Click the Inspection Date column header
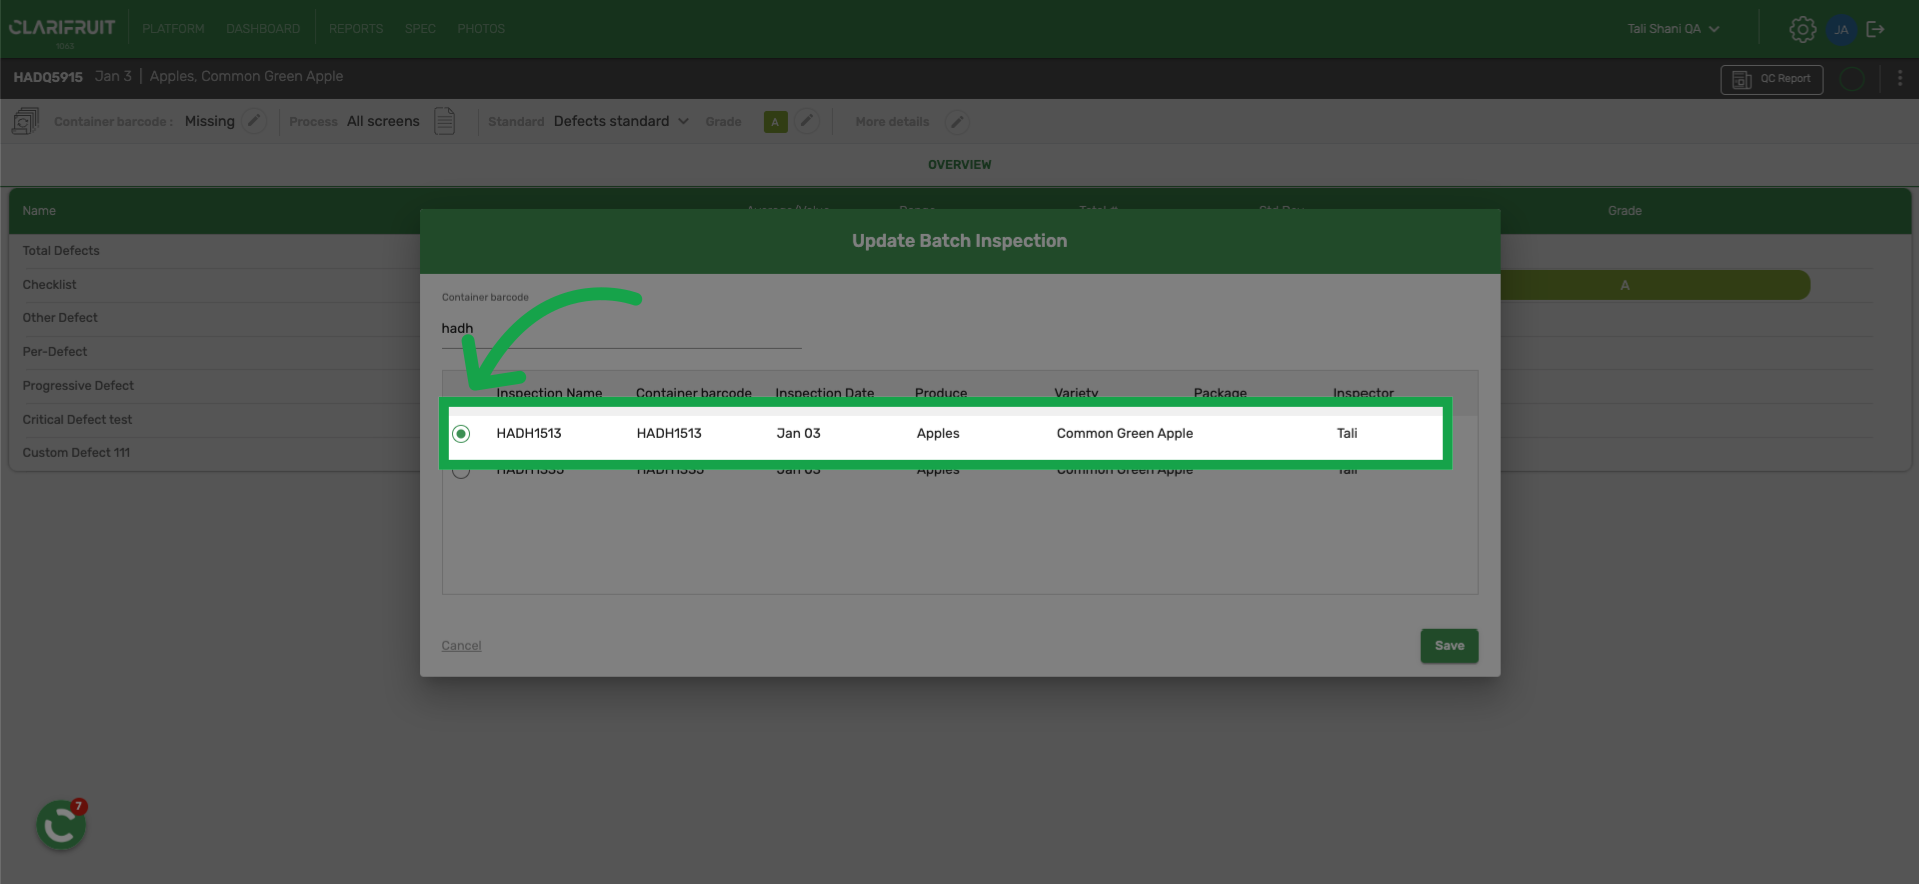The height and width of the screenshot is (884, 1919). (x=824, y=392)
